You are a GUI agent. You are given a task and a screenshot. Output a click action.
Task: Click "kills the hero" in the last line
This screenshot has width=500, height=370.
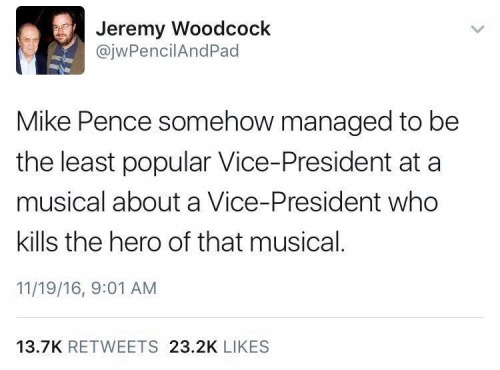click(x=89, y=242)
